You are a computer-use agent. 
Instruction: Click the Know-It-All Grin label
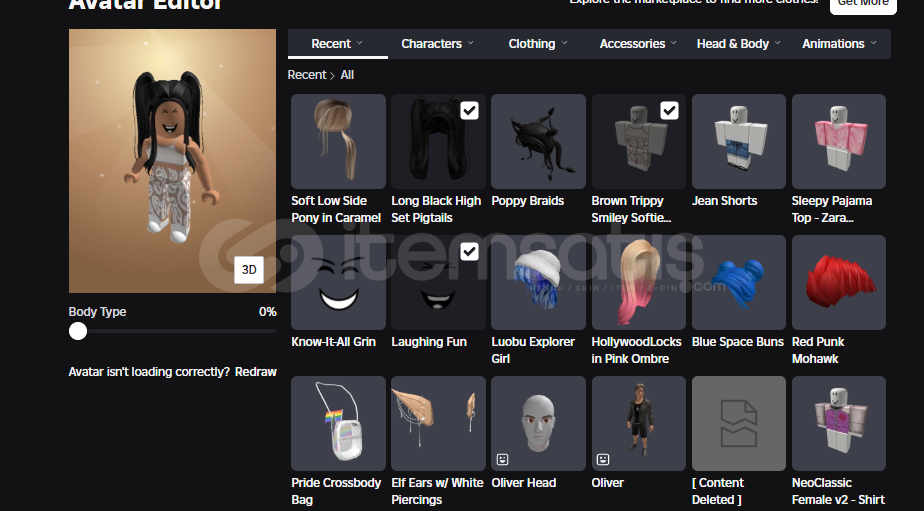coord(333,342)
